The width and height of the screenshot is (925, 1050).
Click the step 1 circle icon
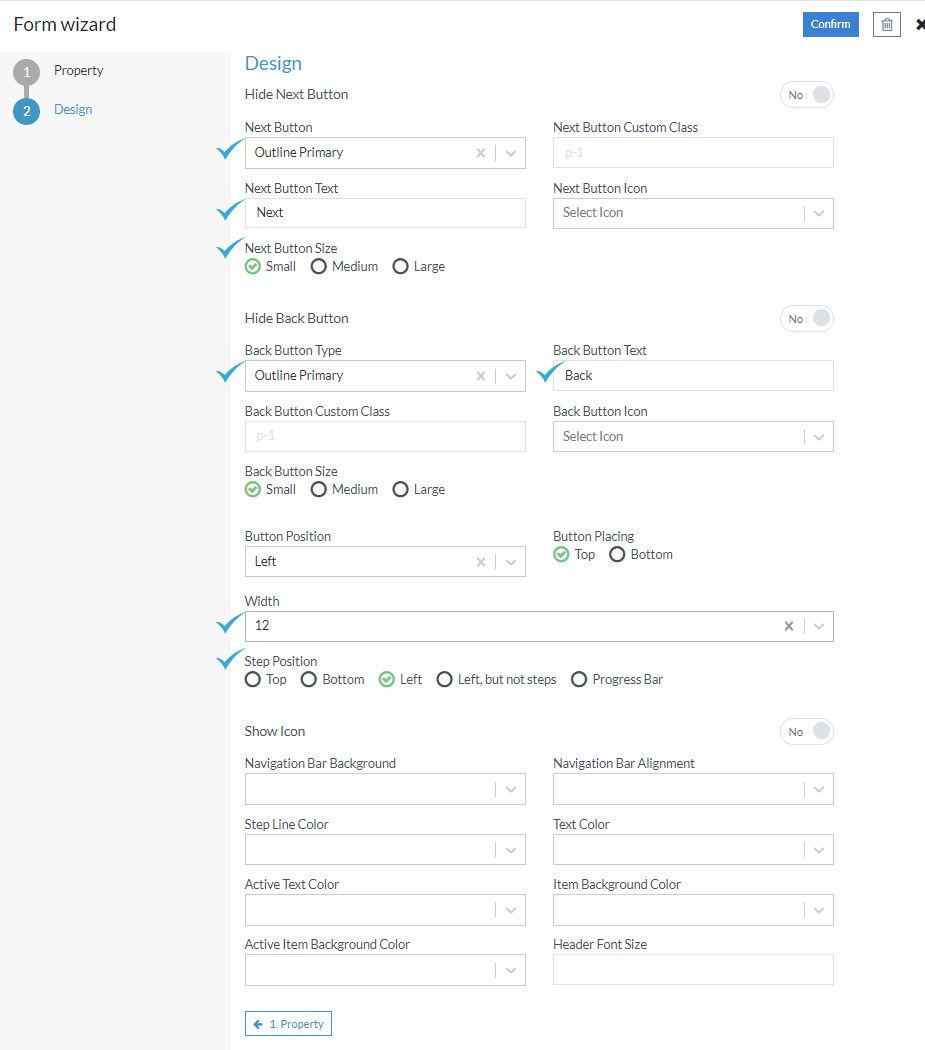click(x=26, y=72)
